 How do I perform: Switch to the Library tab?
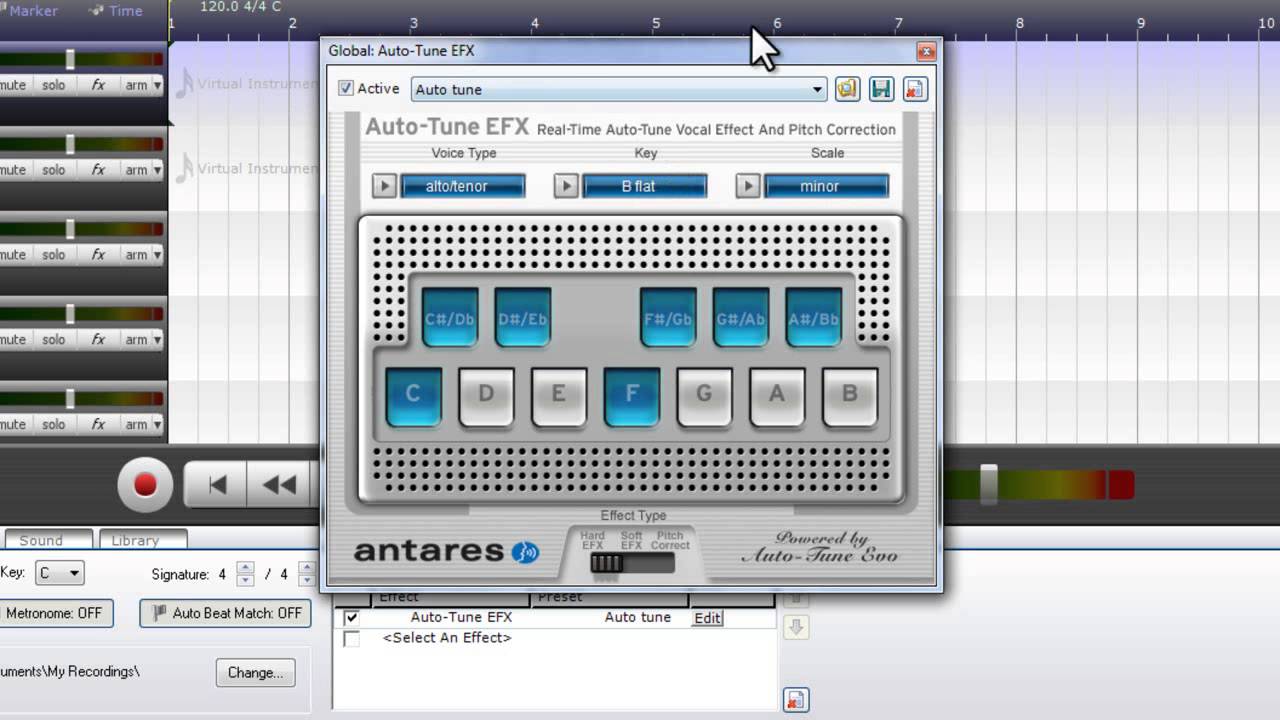pyautogui.click(x=142, y=540)
